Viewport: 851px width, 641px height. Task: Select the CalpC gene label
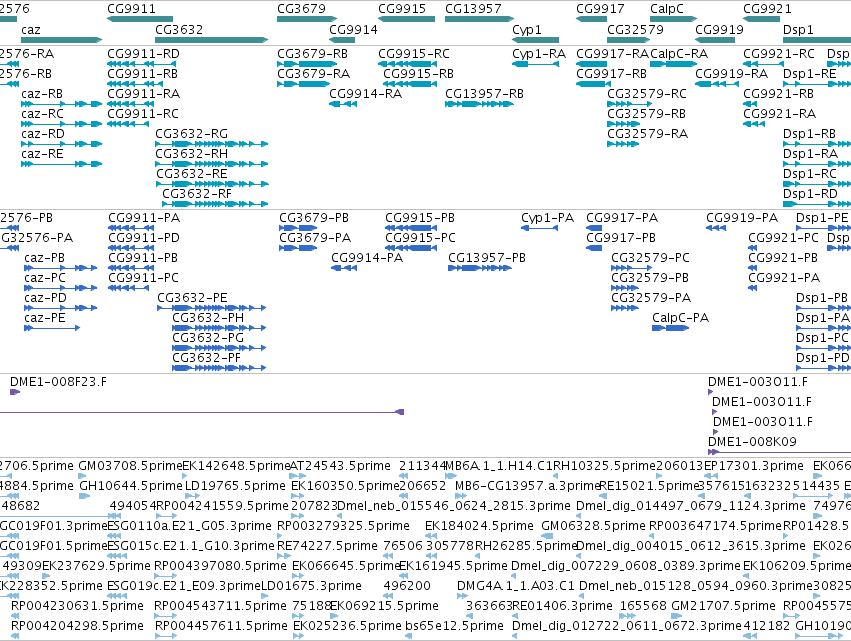tap(667, 9)
